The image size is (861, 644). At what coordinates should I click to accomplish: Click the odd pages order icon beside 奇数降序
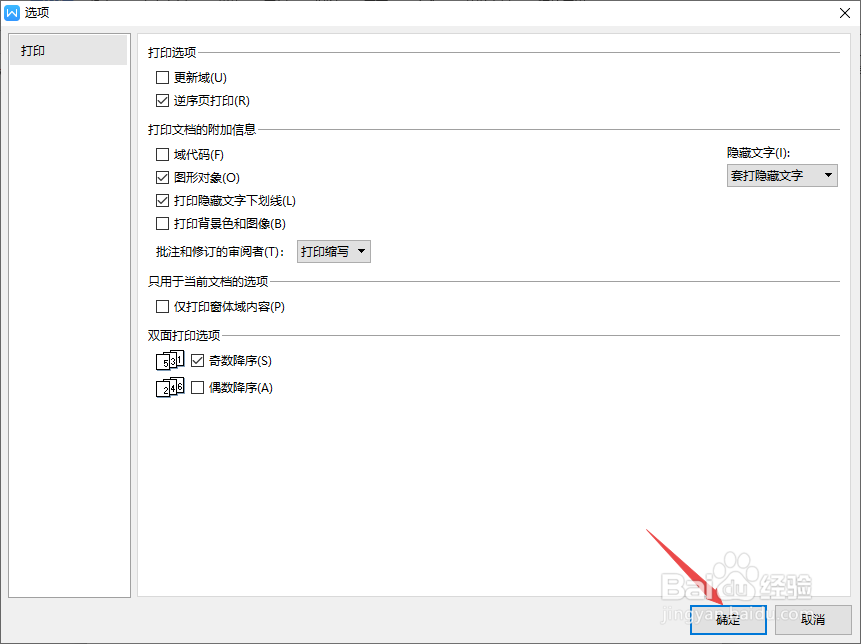tap(170, 360)
